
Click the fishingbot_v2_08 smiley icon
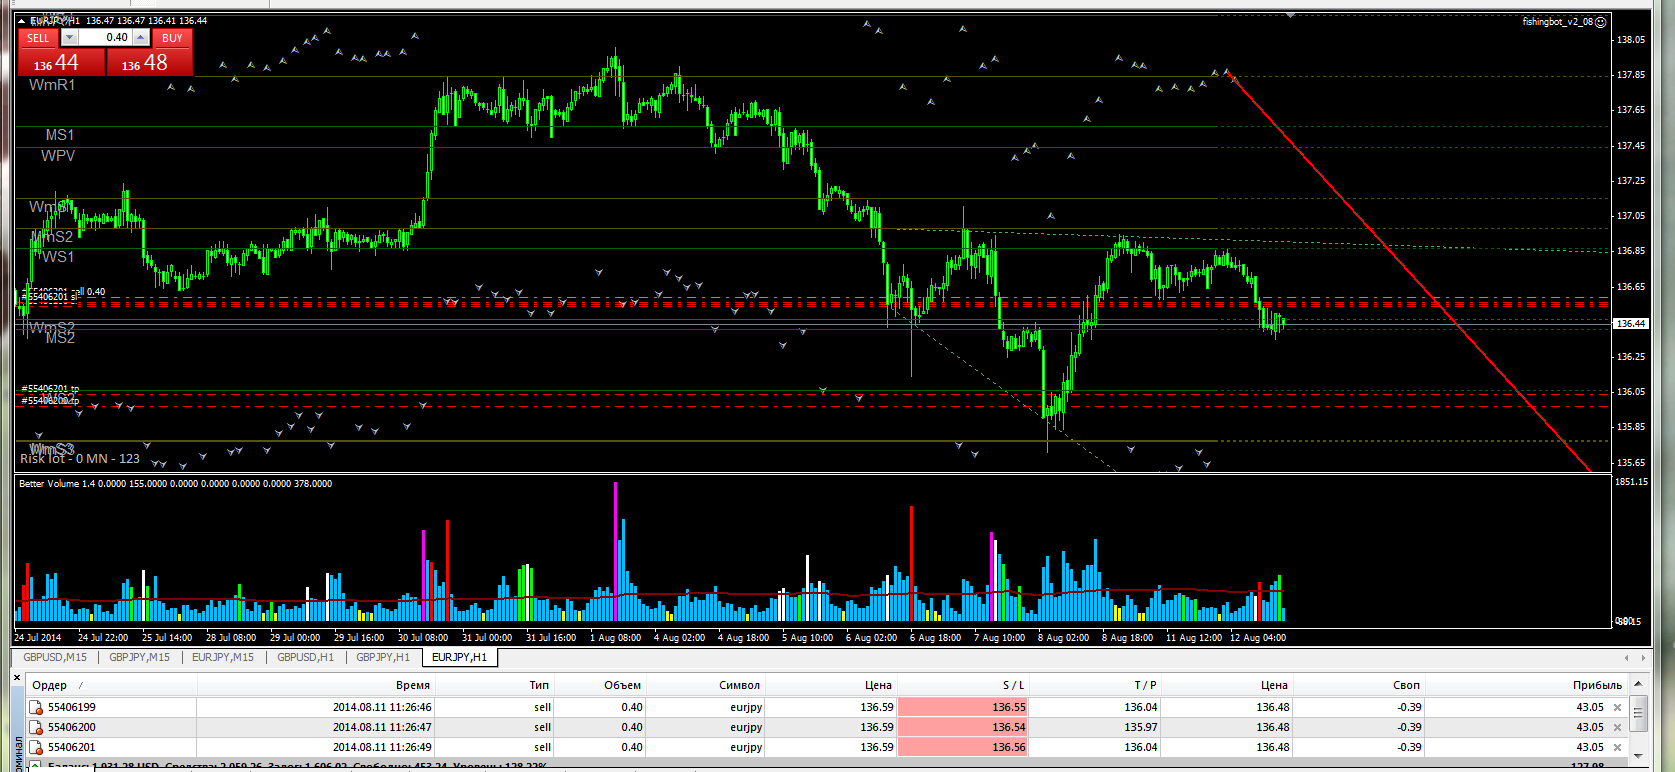point(1600,22)
